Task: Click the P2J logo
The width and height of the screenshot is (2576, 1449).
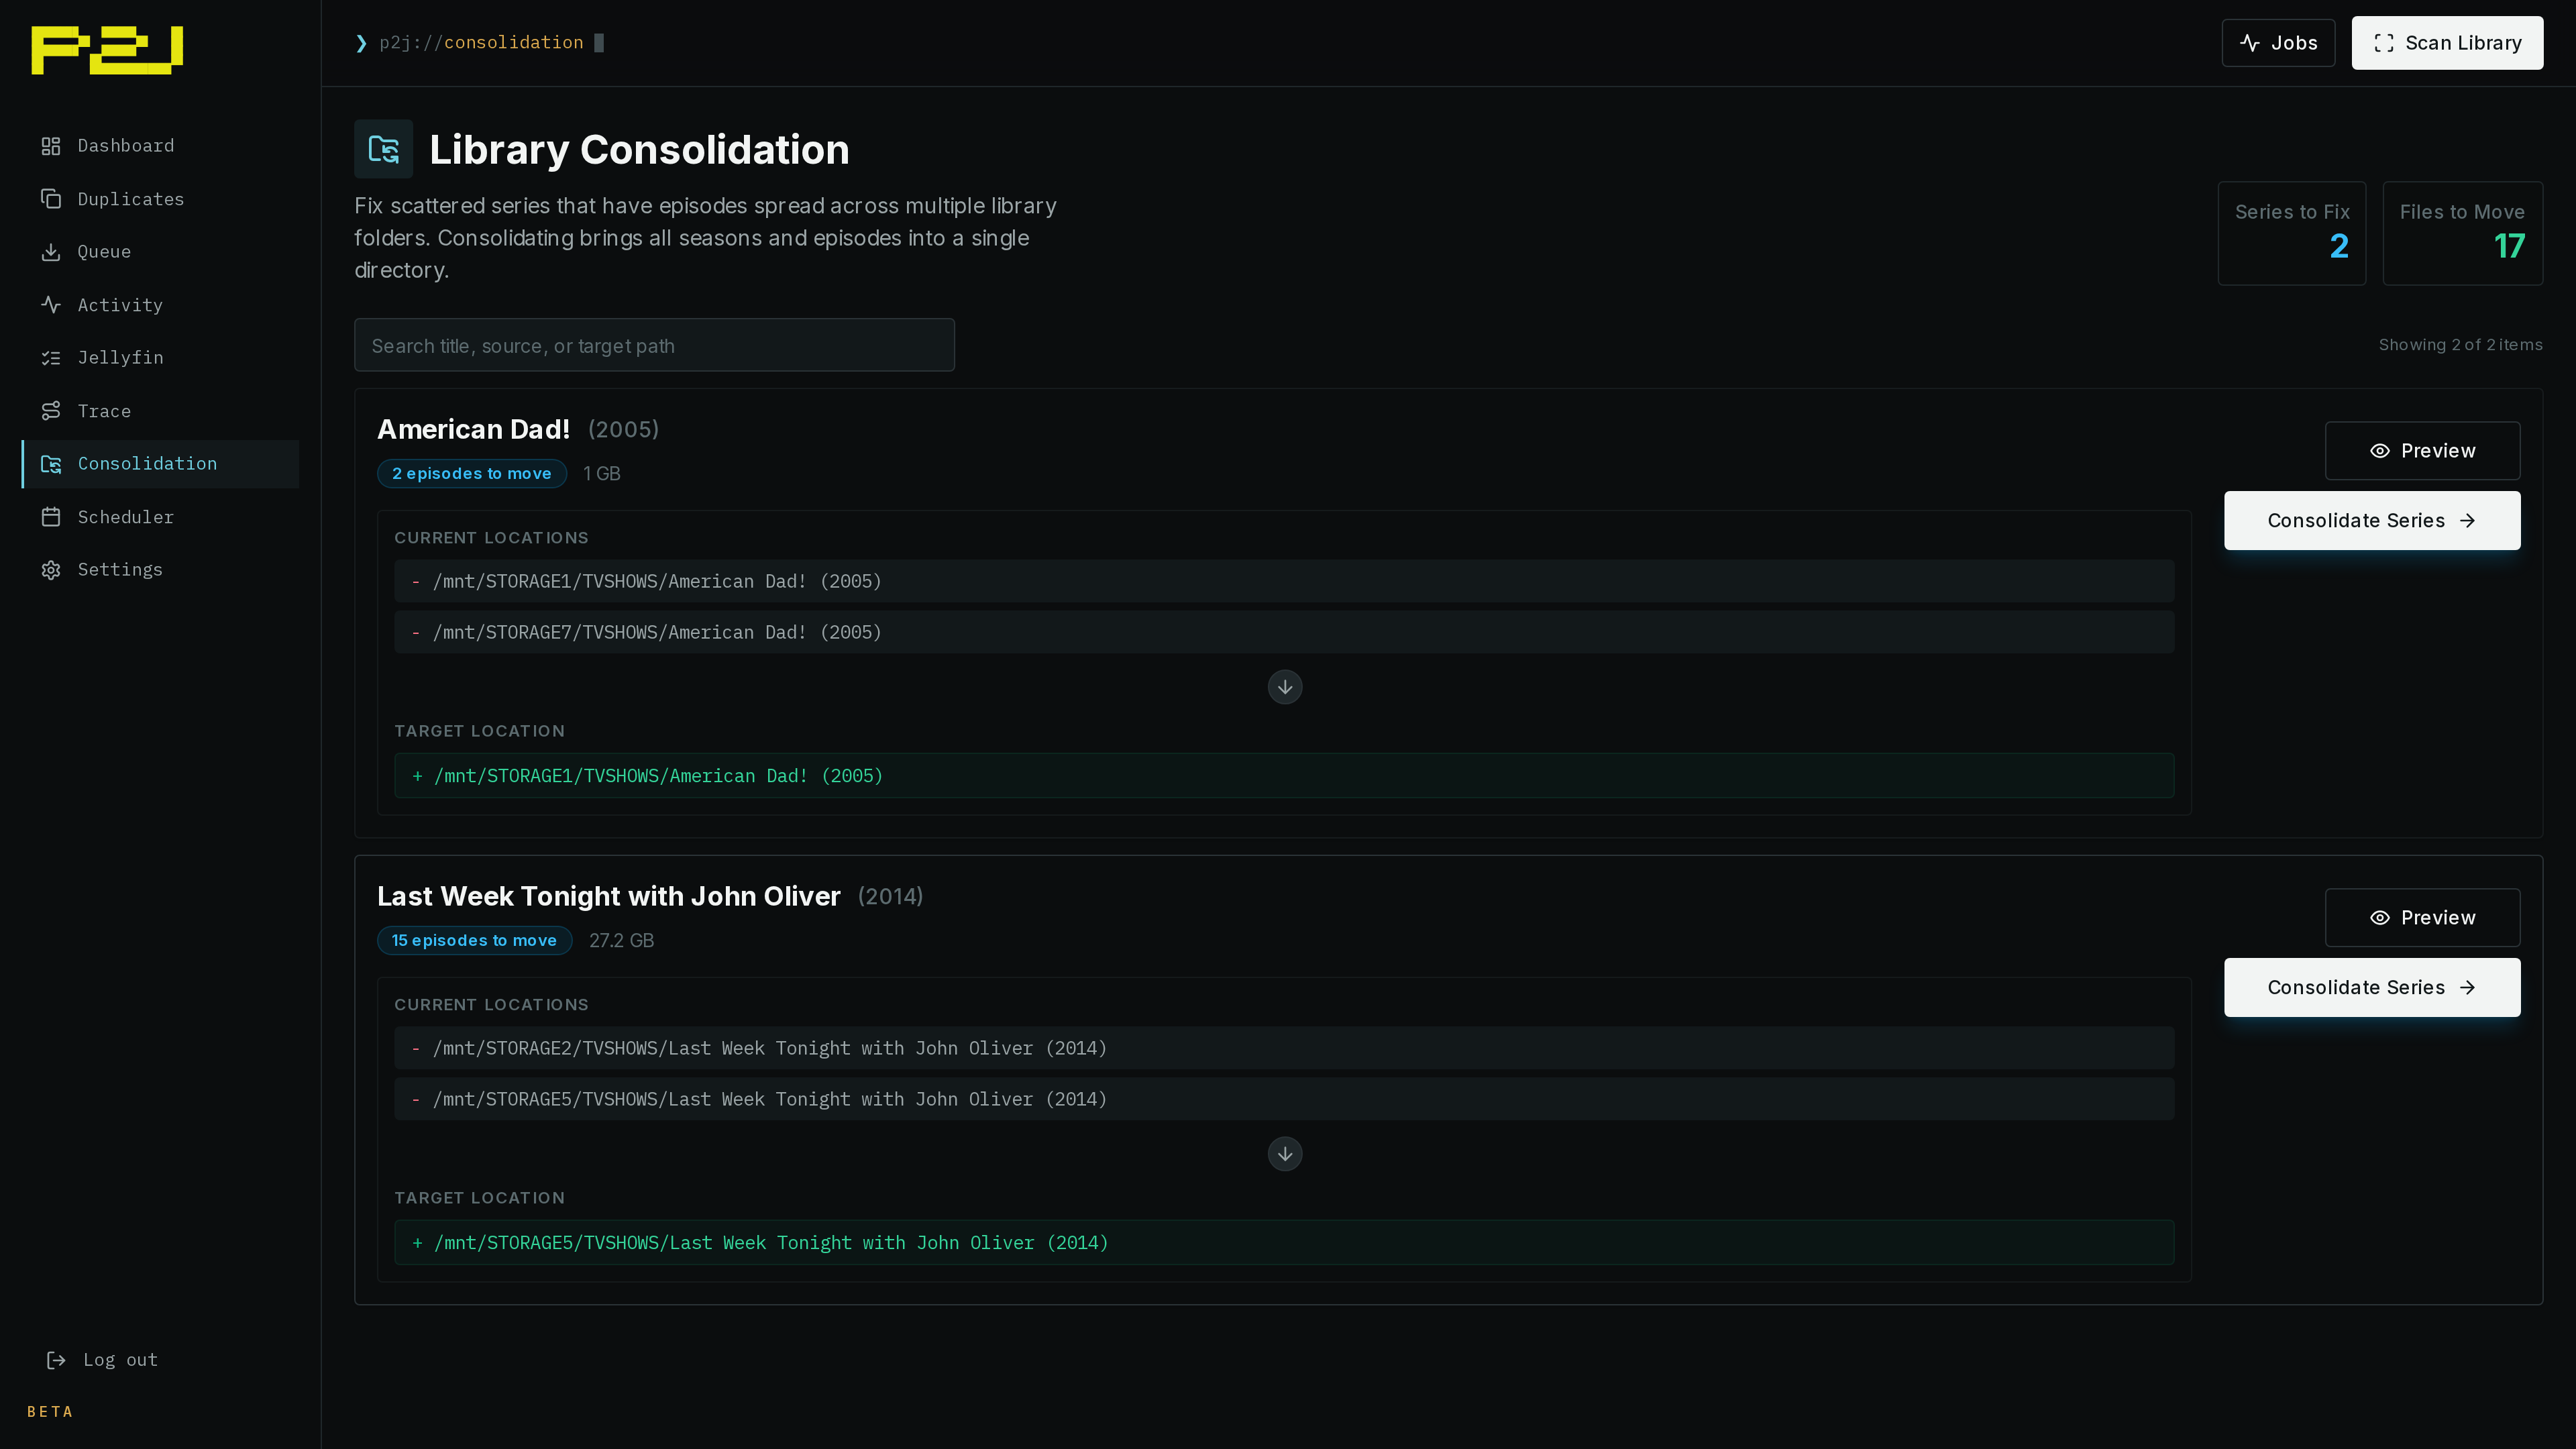Action: coord(107,50)
